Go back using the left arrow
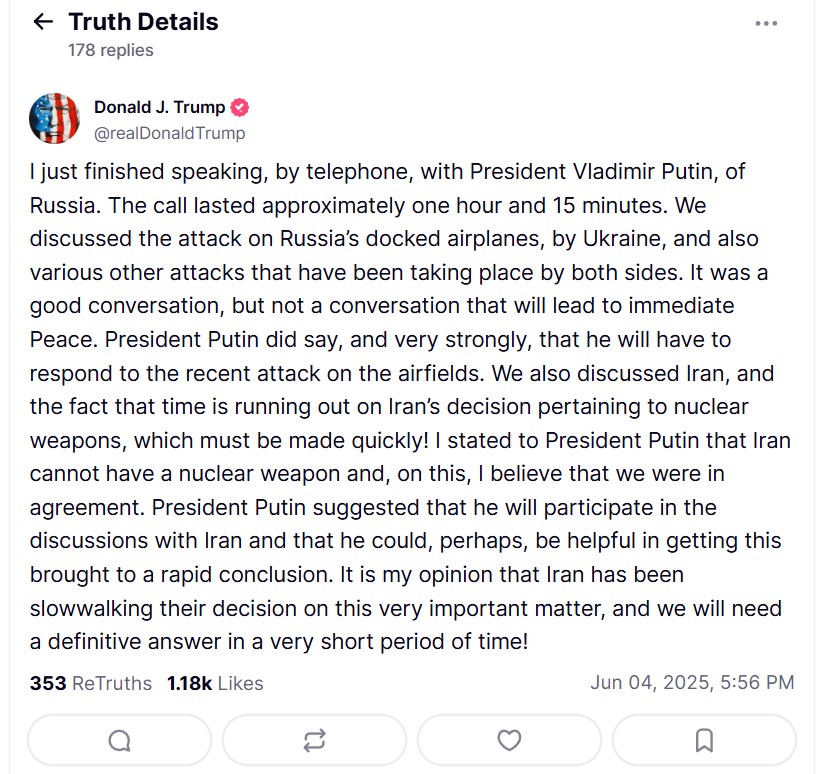 coord(42,22)
